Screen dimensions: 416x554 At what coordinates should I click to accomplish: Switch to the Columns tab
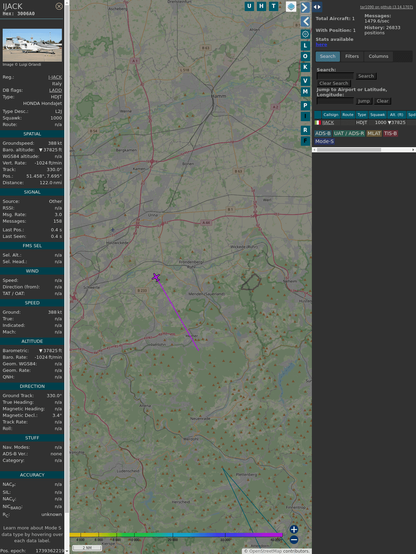[x=378, y=57]
